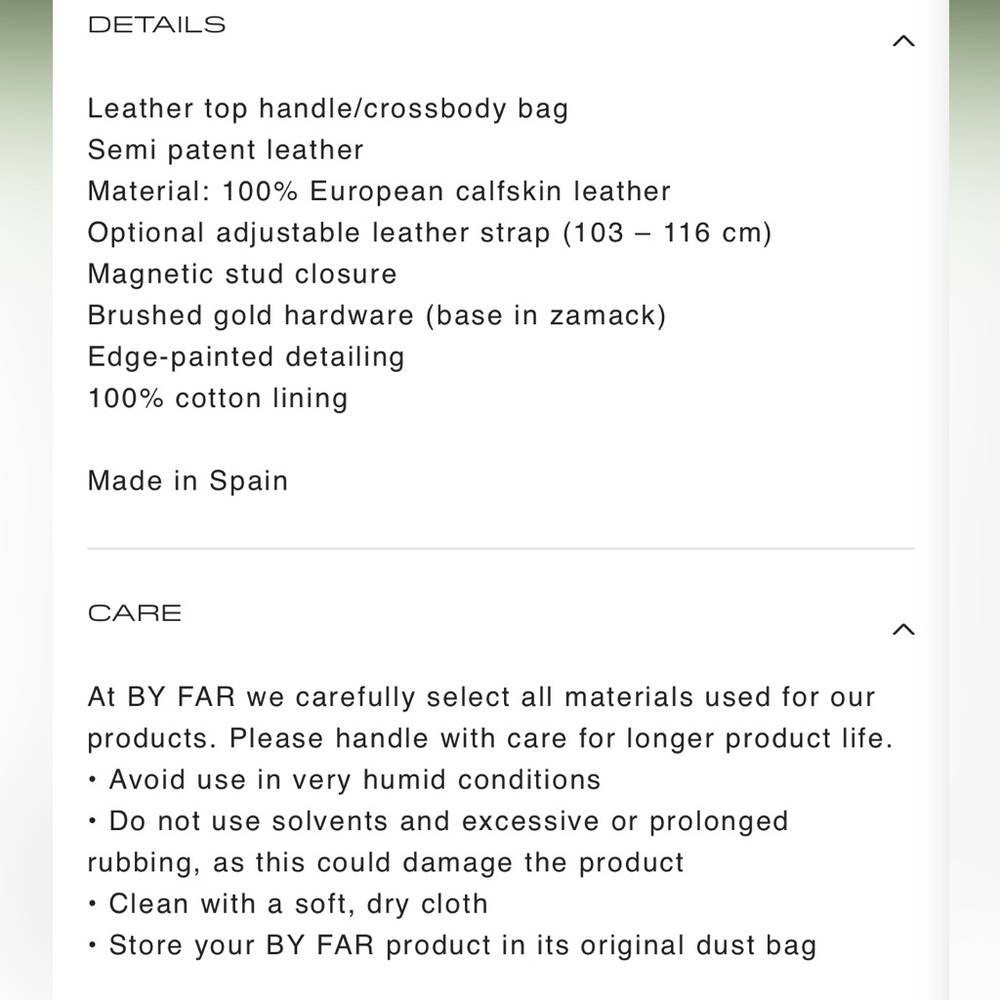Select the 'Leather top handle/crossbody bag' line
Image resolution: width=1000 pixels, height=1000 pixels.
pyautogui.click(x=328, y=108)
